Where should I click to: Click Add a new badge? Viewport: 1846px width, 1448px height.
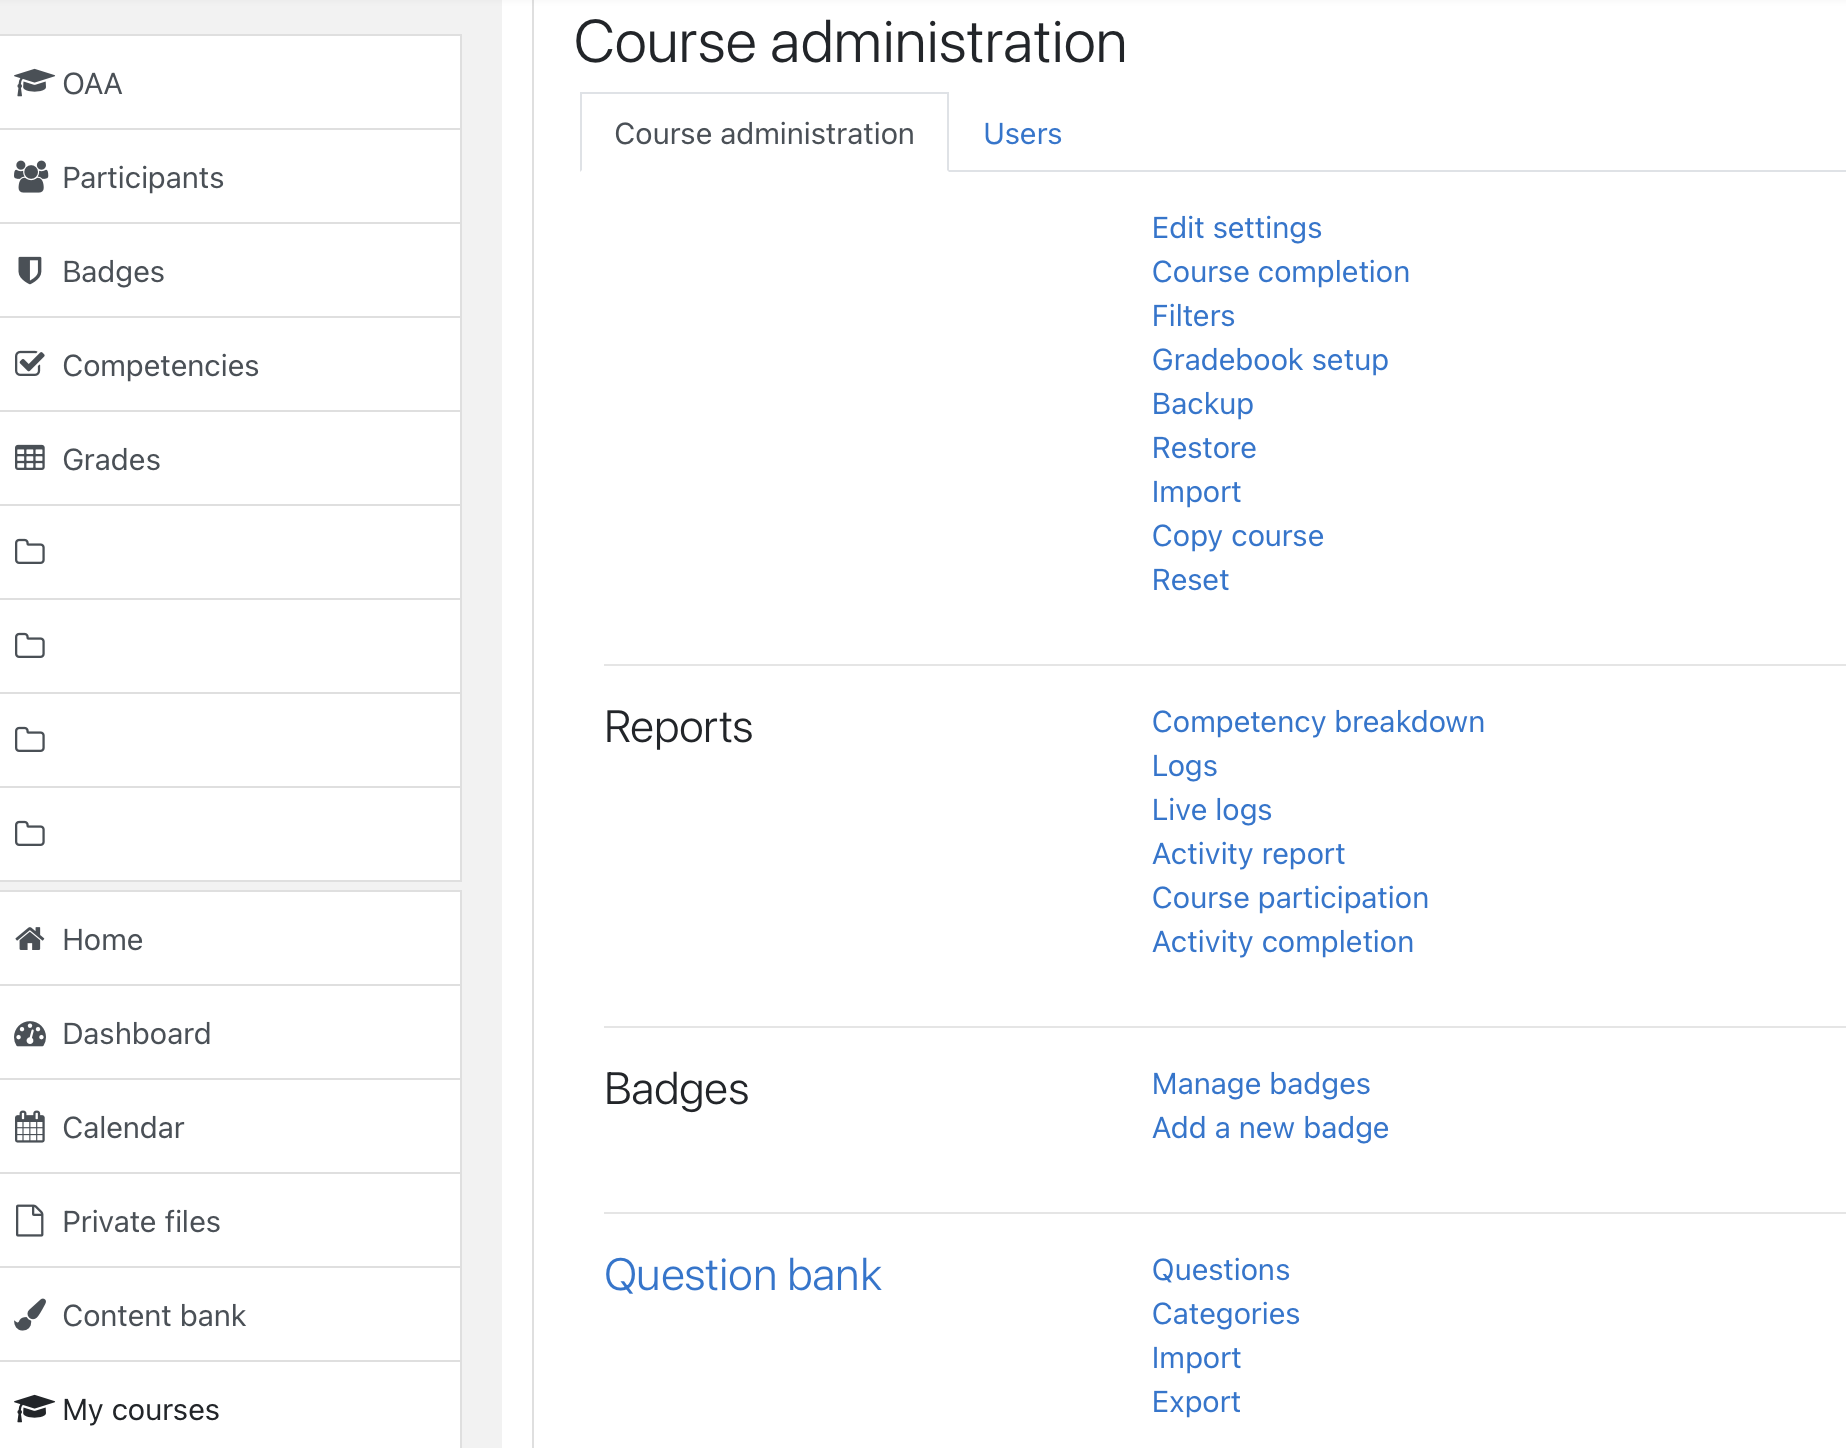point(1269,1128)
